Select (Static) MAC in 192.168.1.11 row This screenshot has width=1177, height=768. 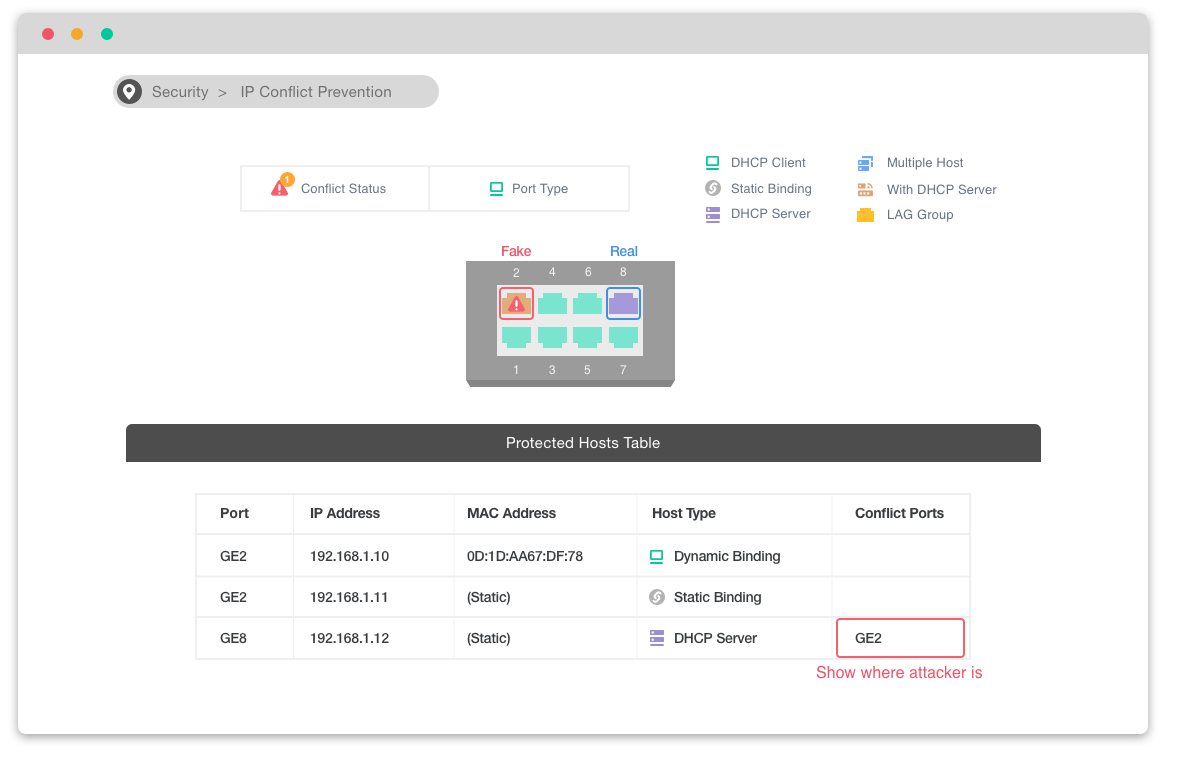(x=489, y=598)
